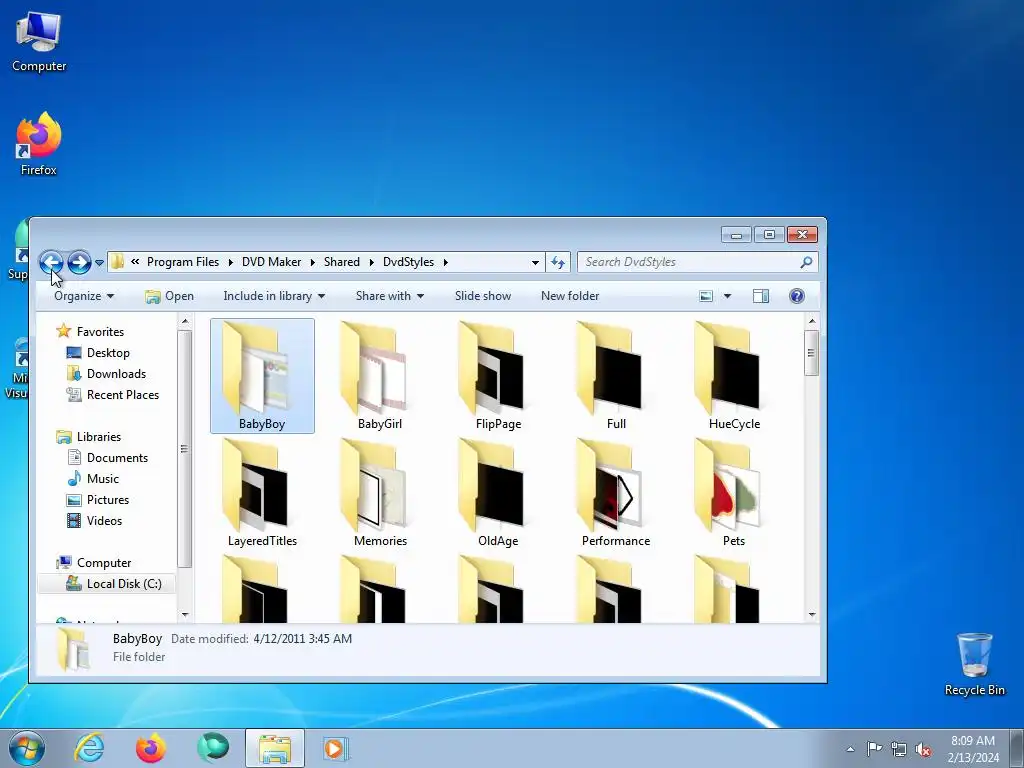Click the muted volume tray icon
This screenshot has width=1024, height=768.
click(x=923, y=749)
